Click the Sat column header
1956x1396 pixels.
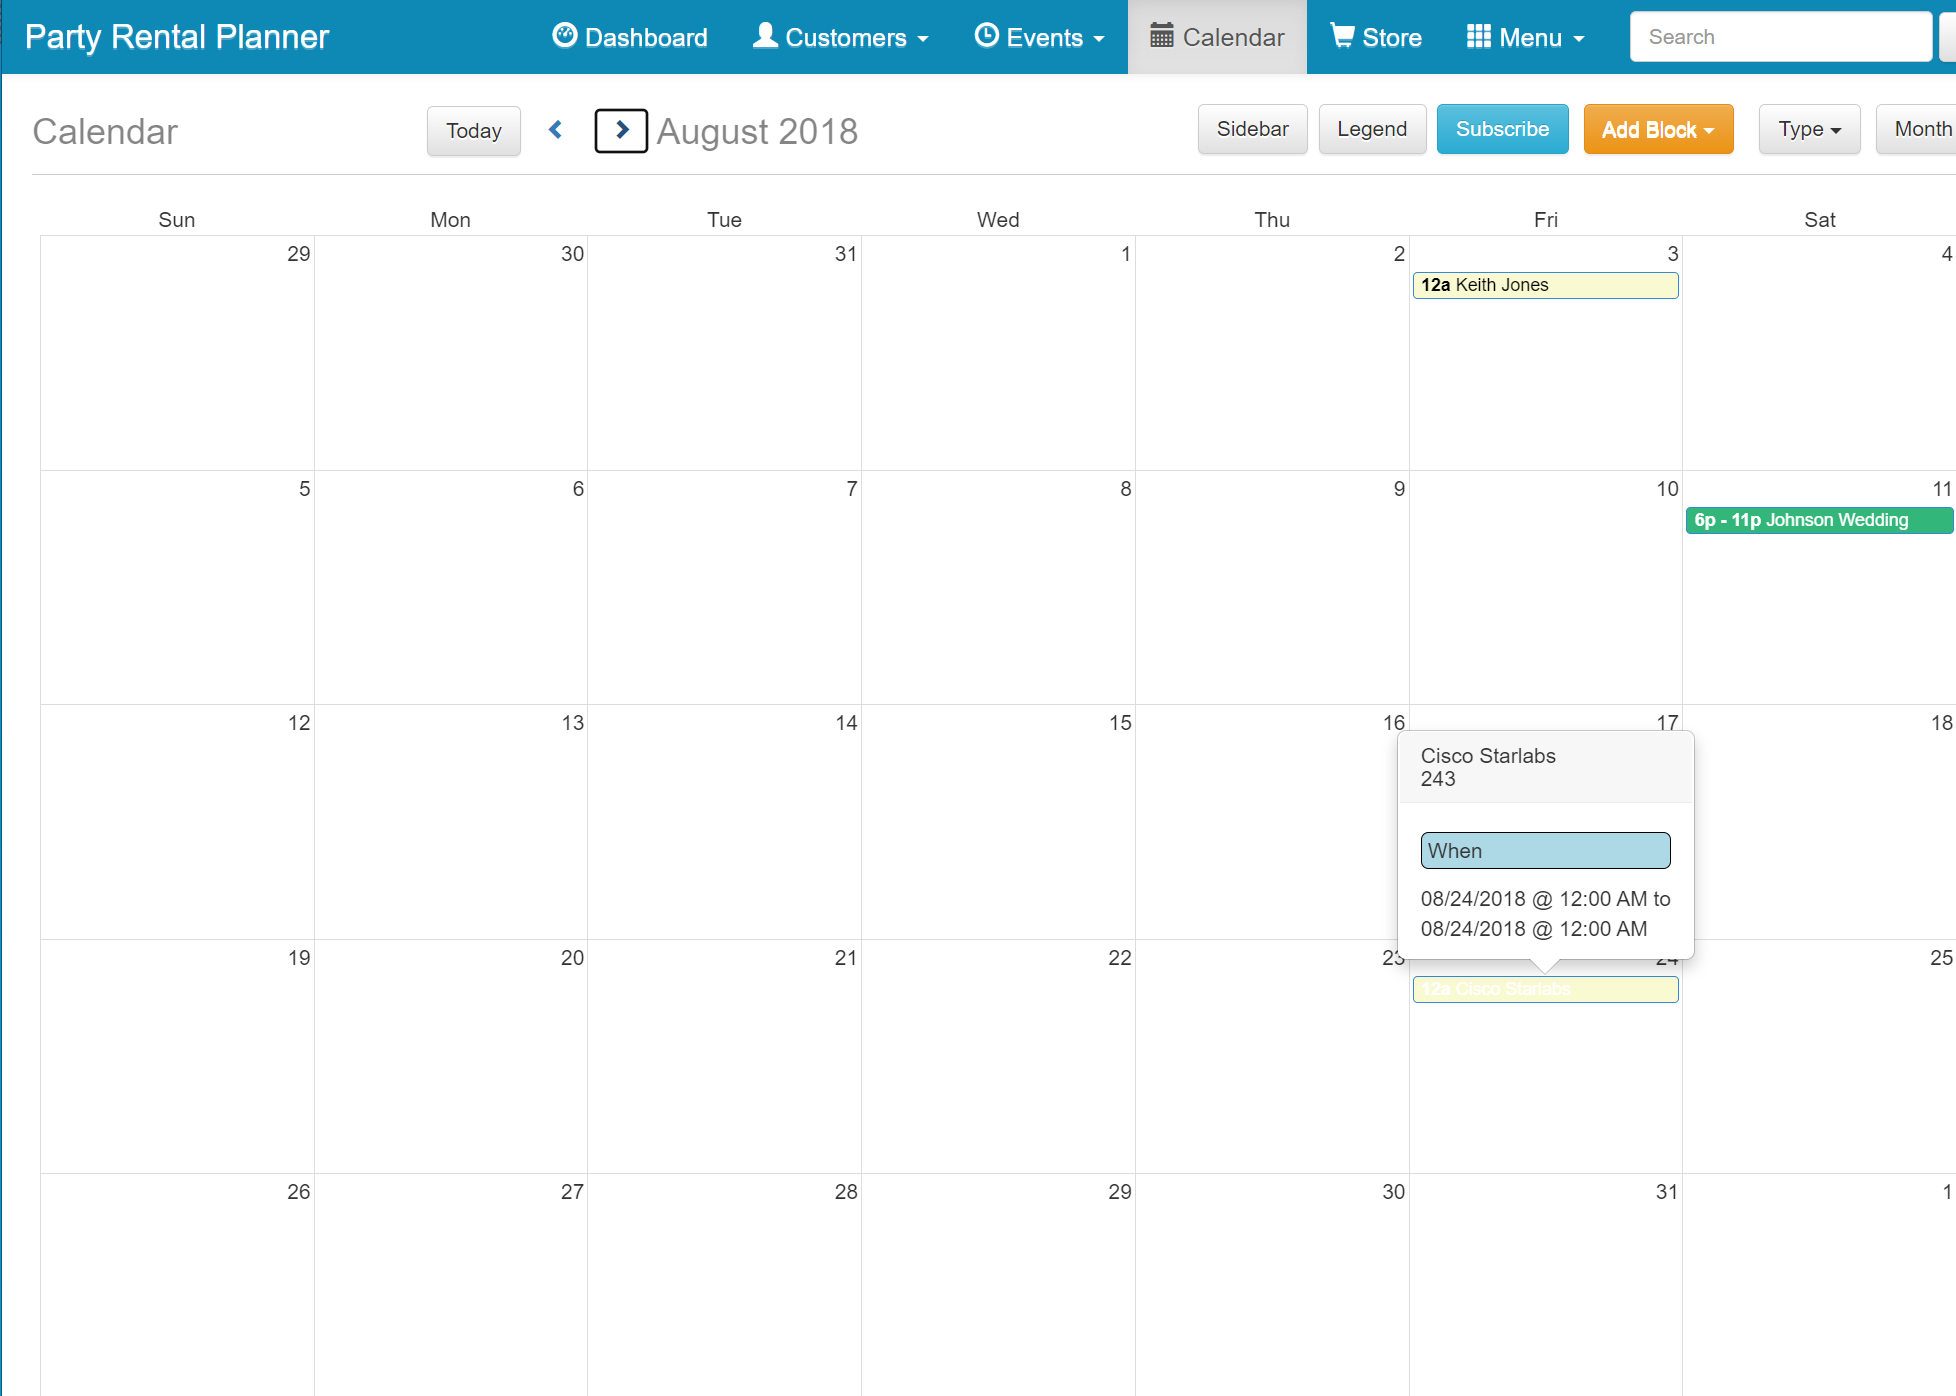pos(1819,220)
